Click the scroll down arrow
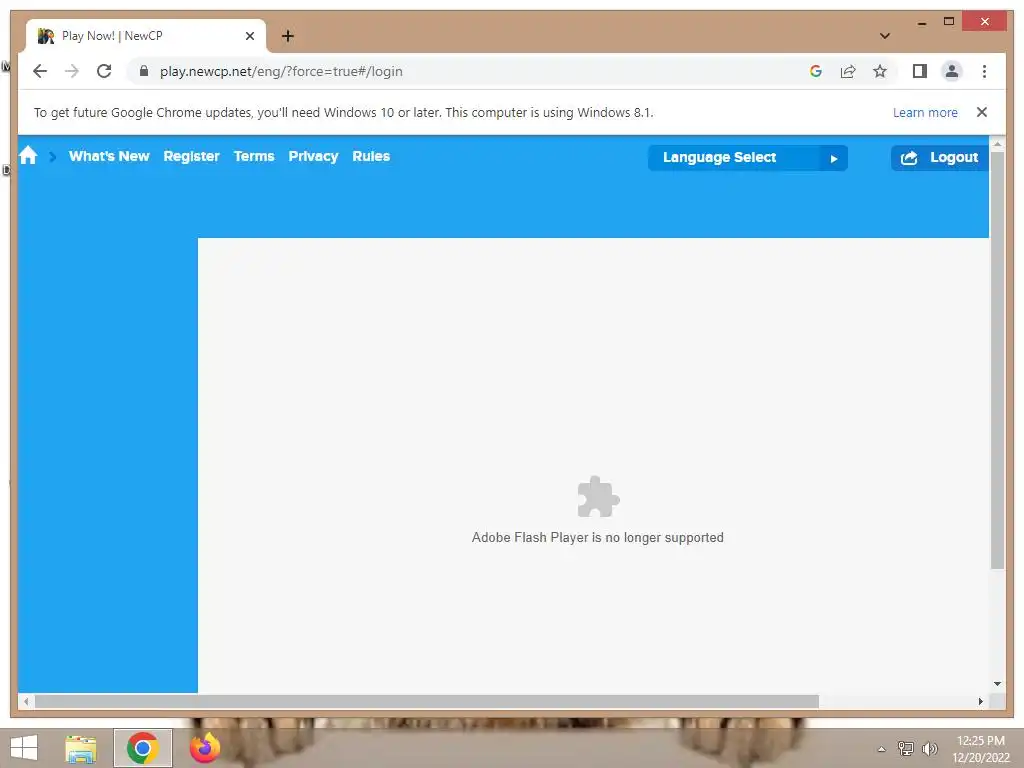This screenshot has width=1024, height=768. click(997, 684)
